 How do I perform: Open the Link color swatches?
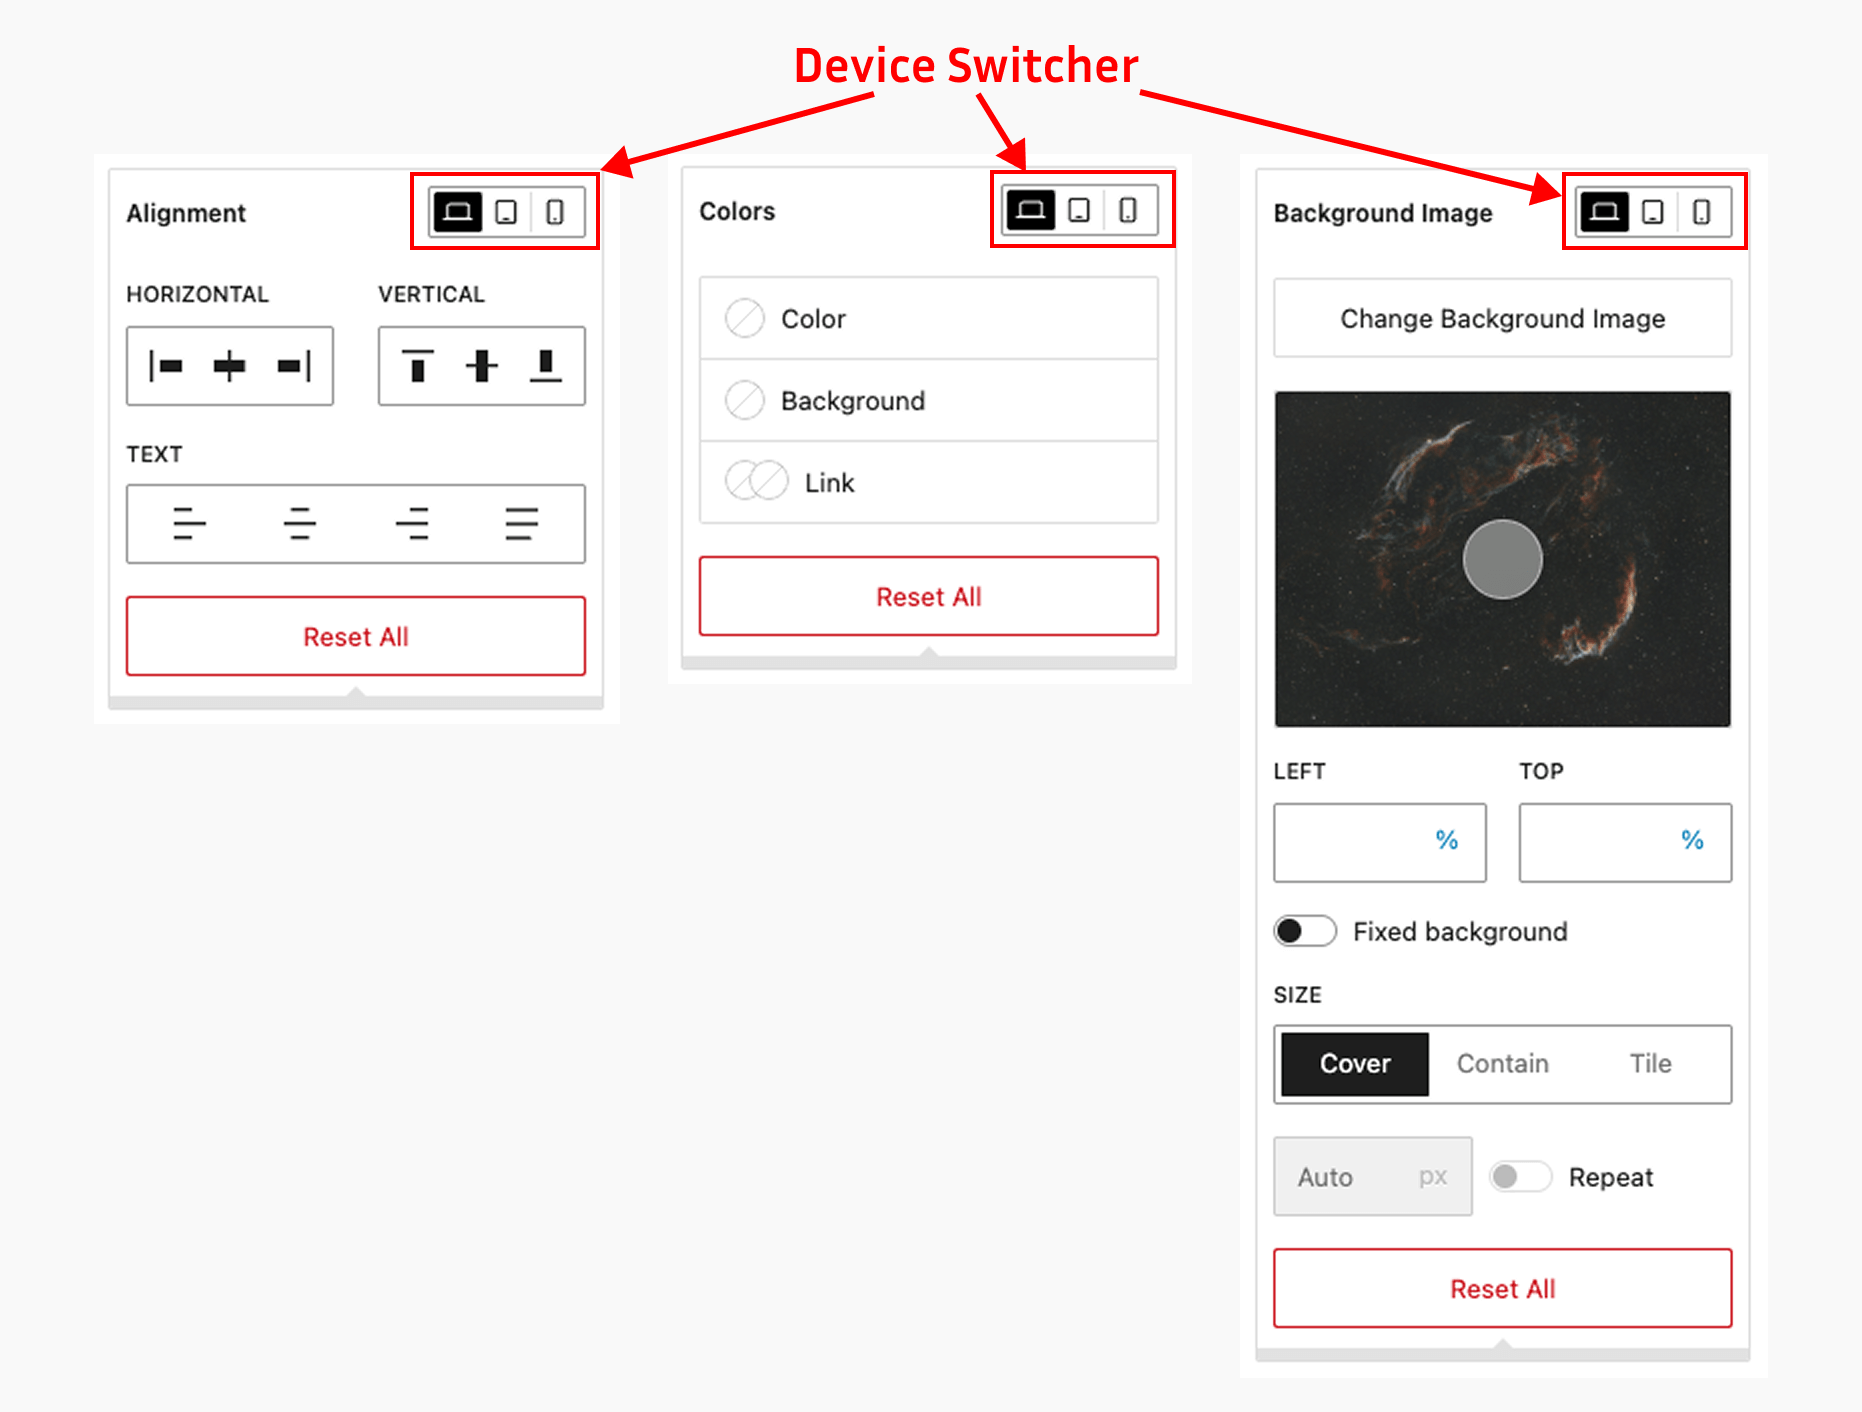coord(928,483)
